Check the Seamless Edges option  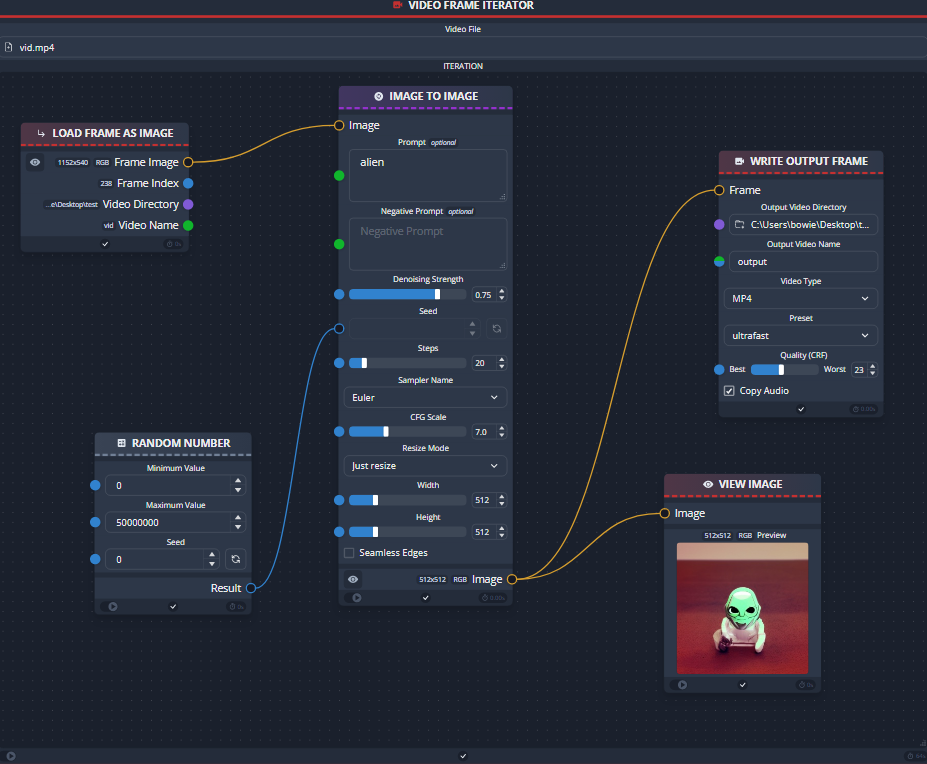coord(349,552)
